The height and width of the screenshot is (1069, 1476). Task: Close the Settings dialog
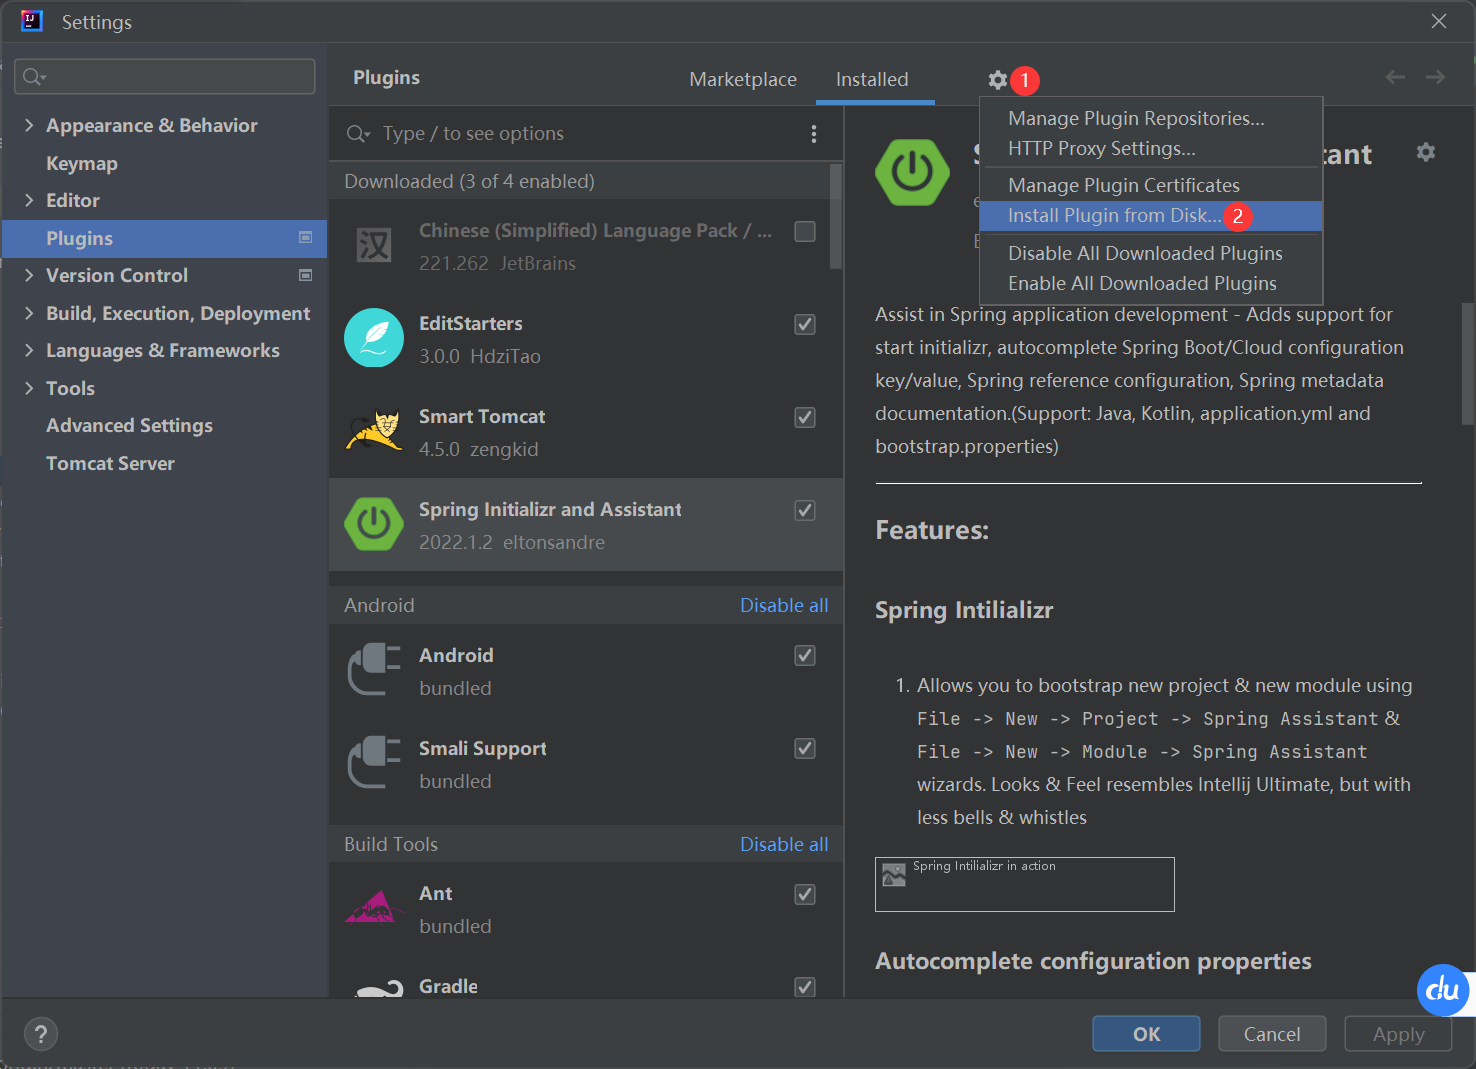click(x=1439, y=21)
